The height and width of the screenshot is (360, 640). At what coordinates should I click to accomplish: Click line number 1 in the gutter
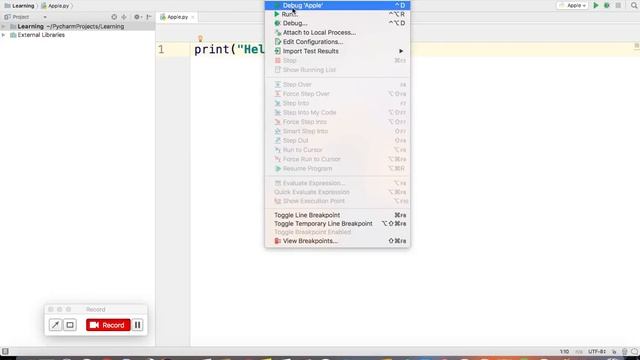pos(161,49)
